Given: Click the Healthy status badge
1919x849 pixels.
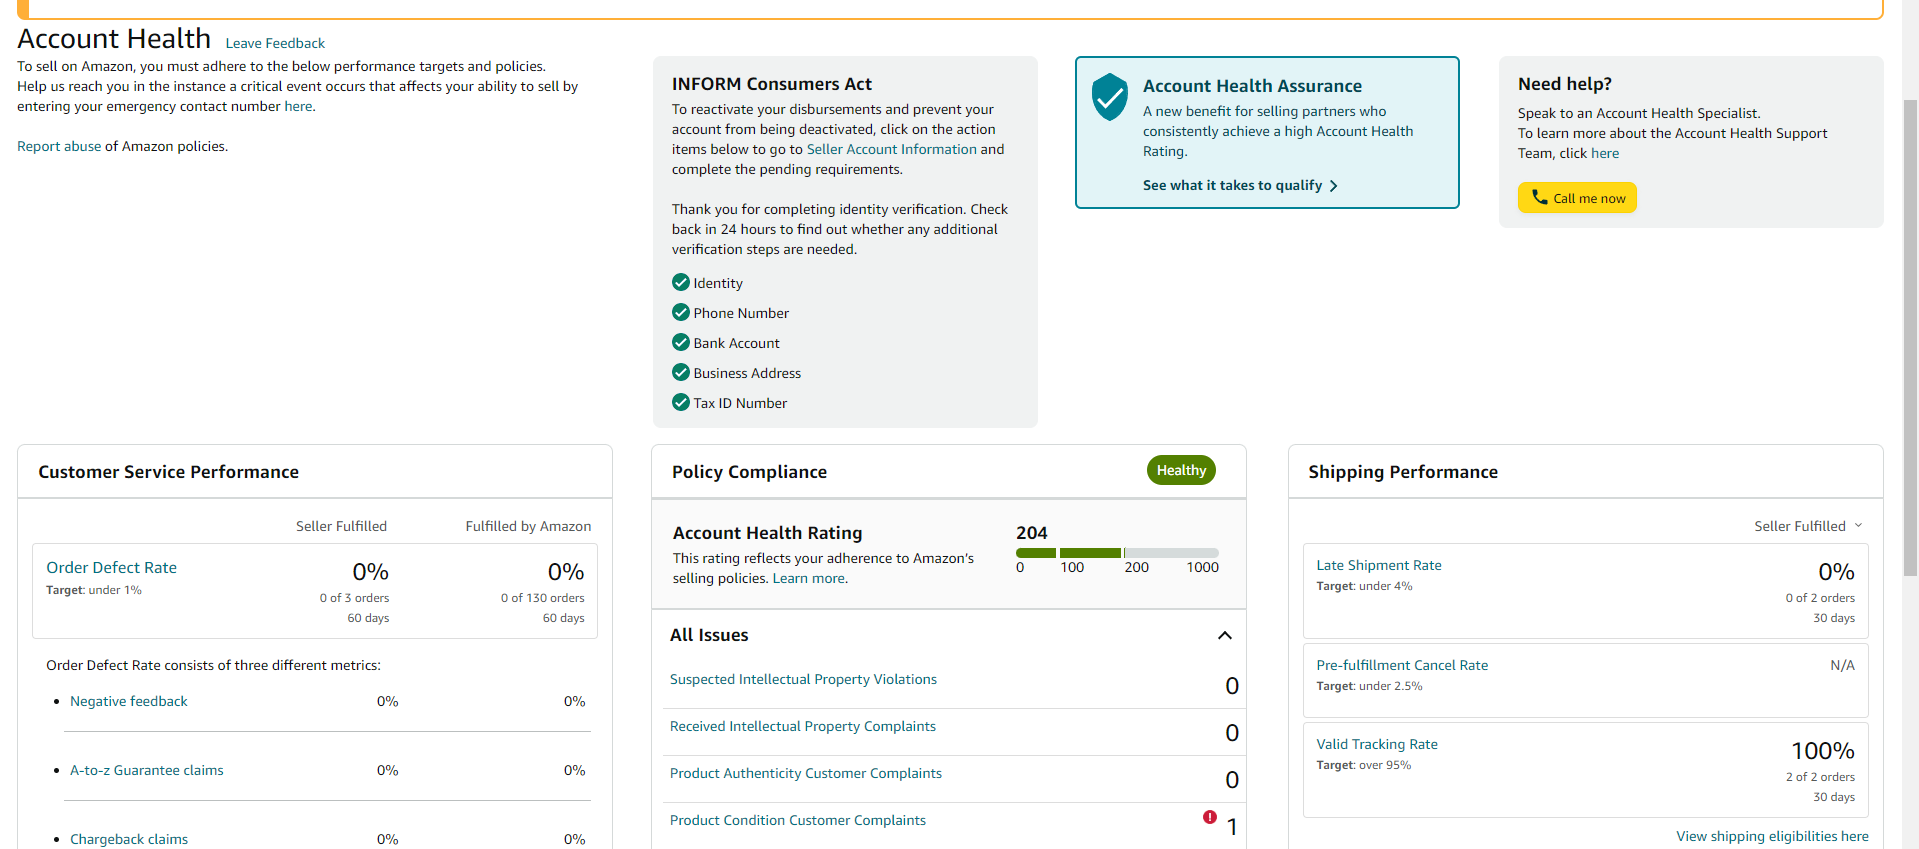Looking at the screenshot, I should click(x=1181, y=470).
